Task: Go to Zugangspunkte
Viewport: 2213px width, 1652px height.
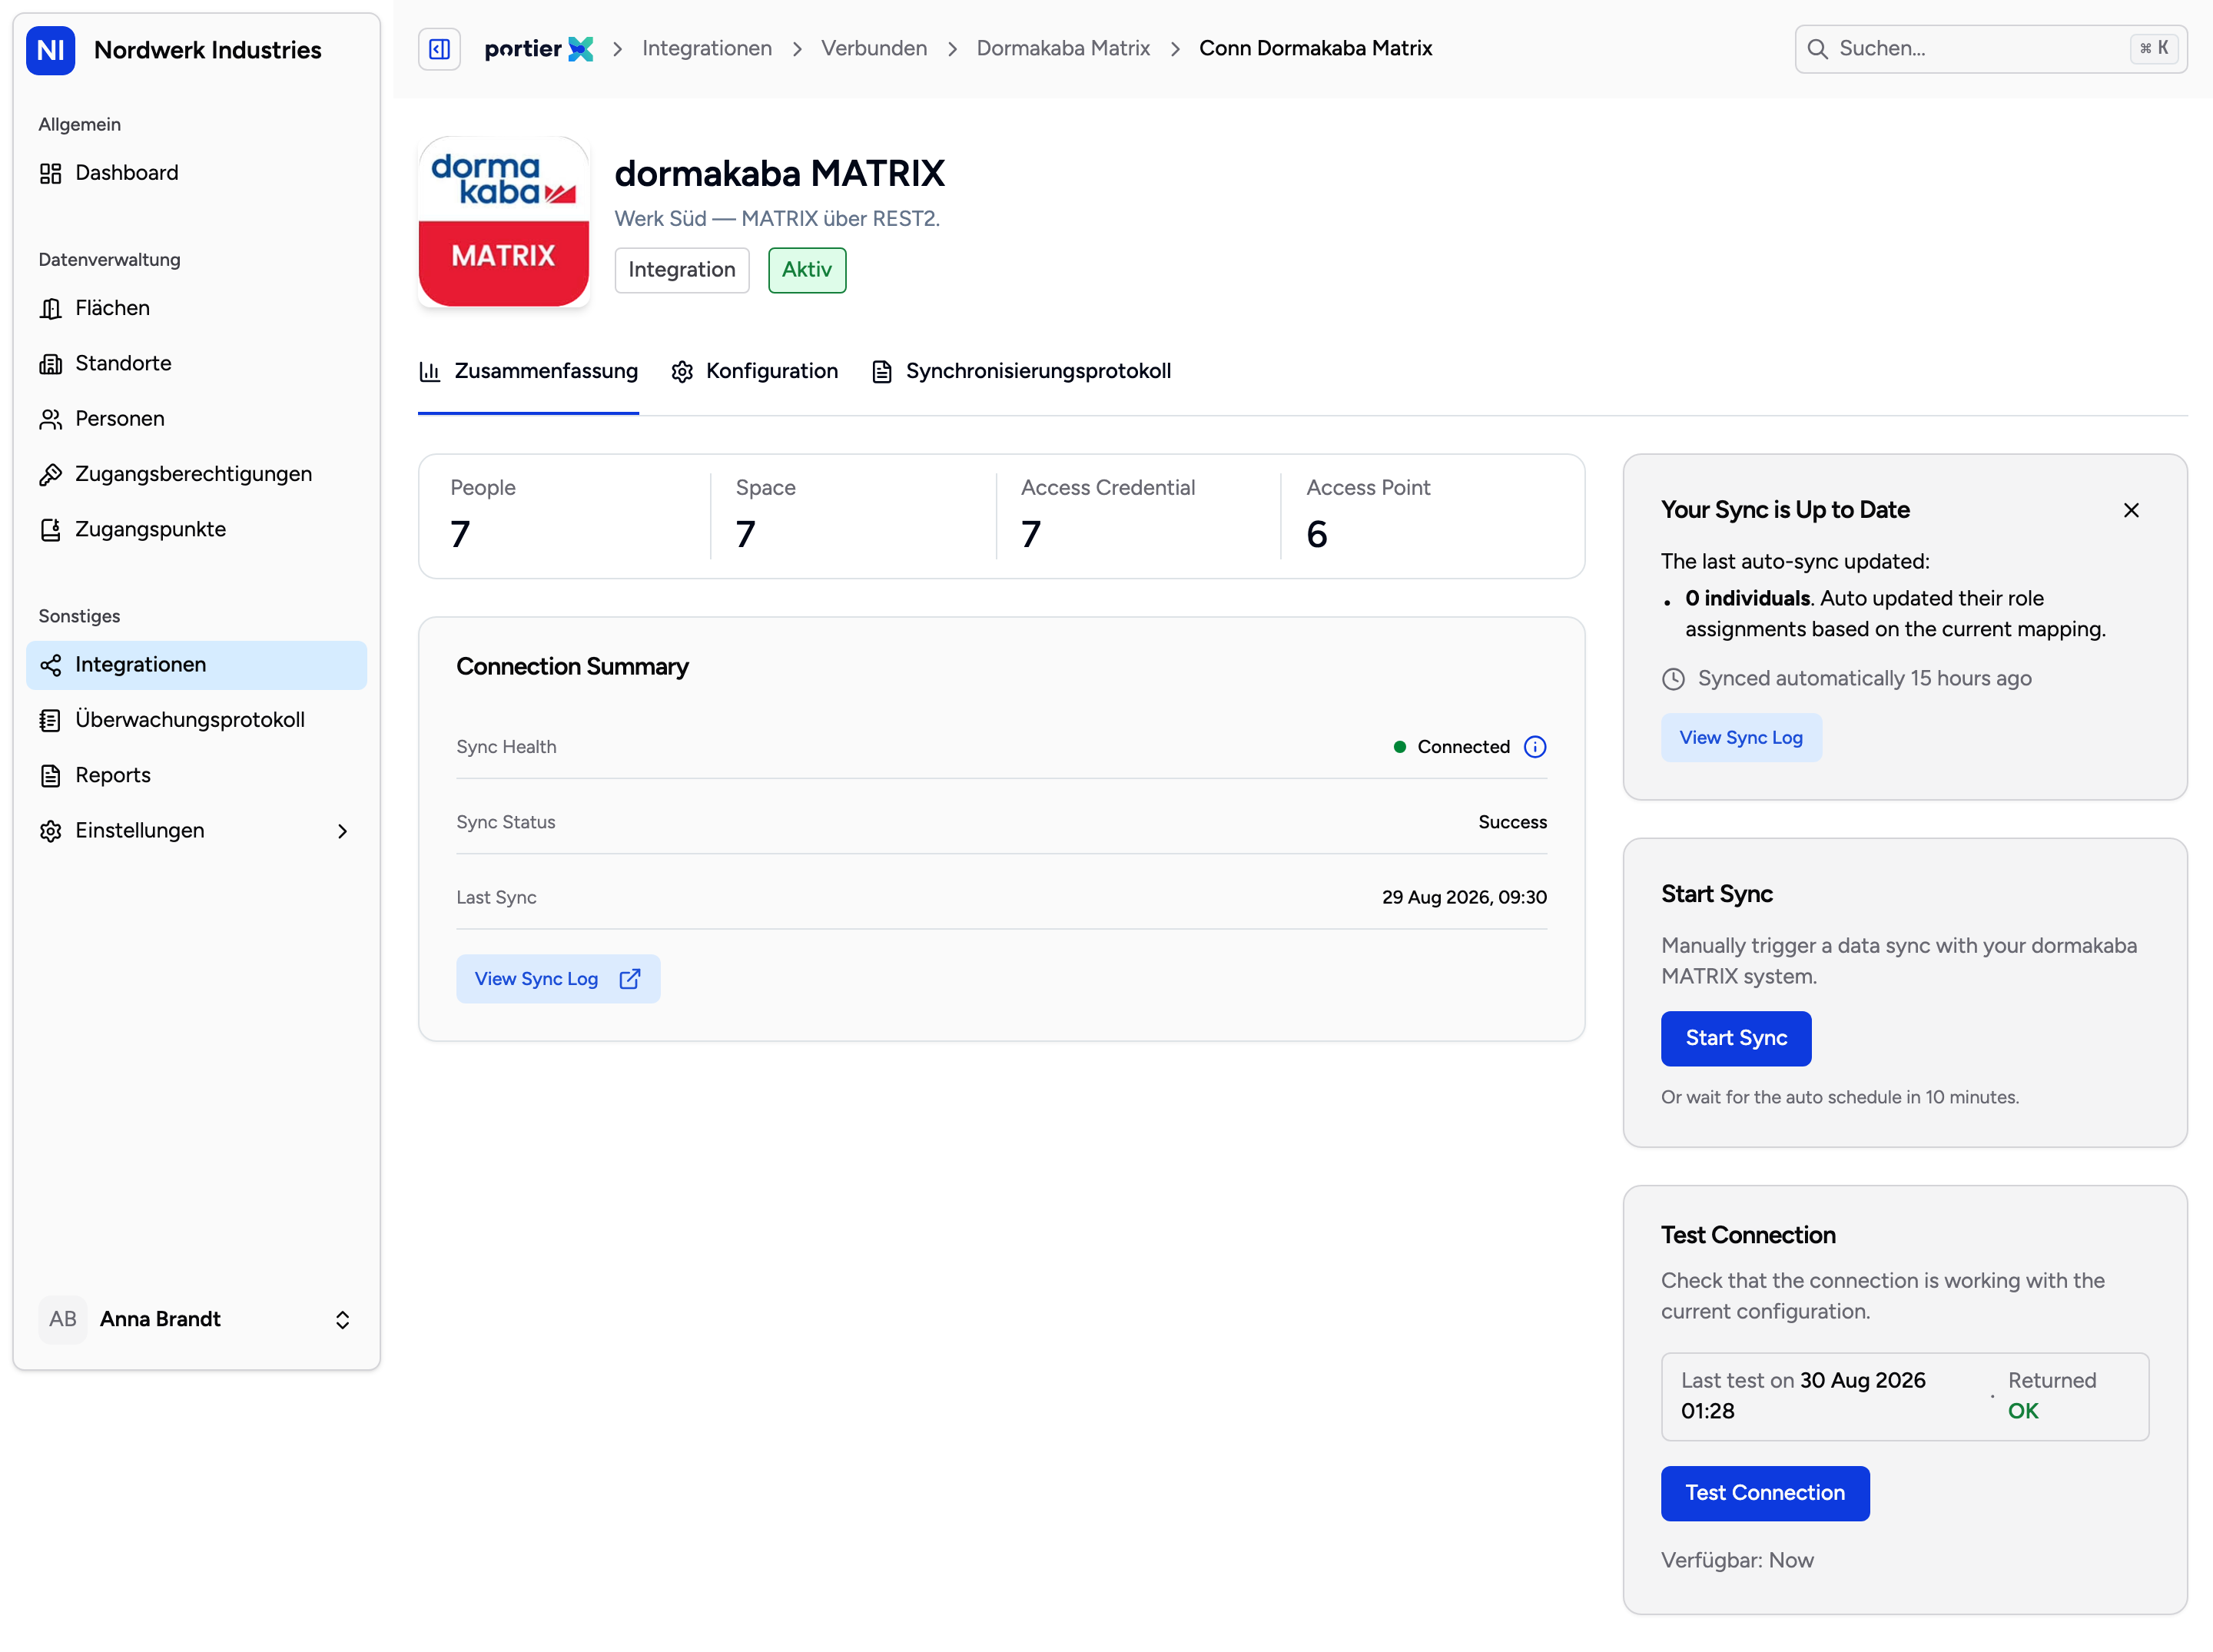Action: pos(196,530)
